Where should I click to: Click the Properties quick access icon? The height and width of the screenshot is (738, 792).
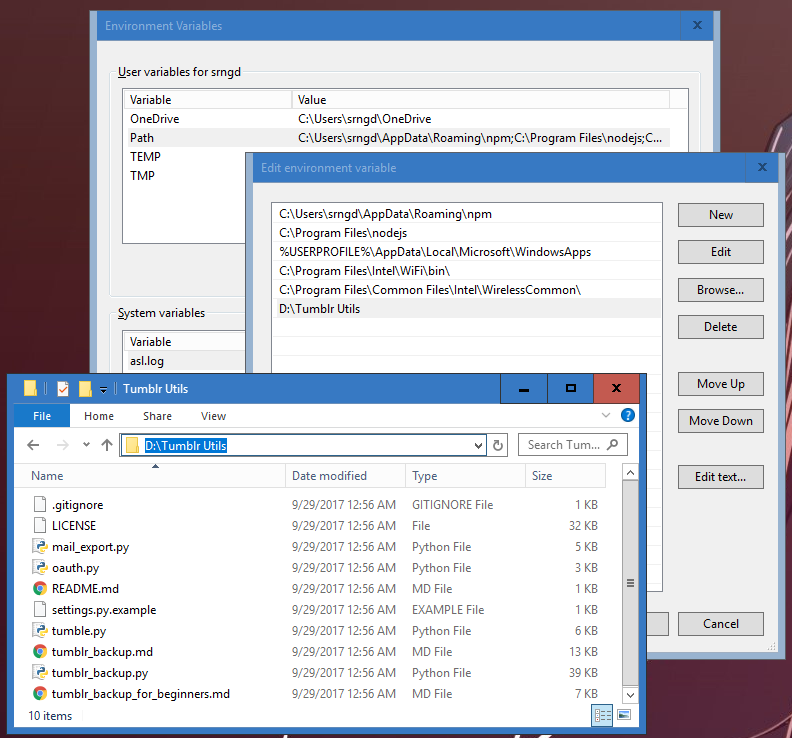[x=63, y=388]
